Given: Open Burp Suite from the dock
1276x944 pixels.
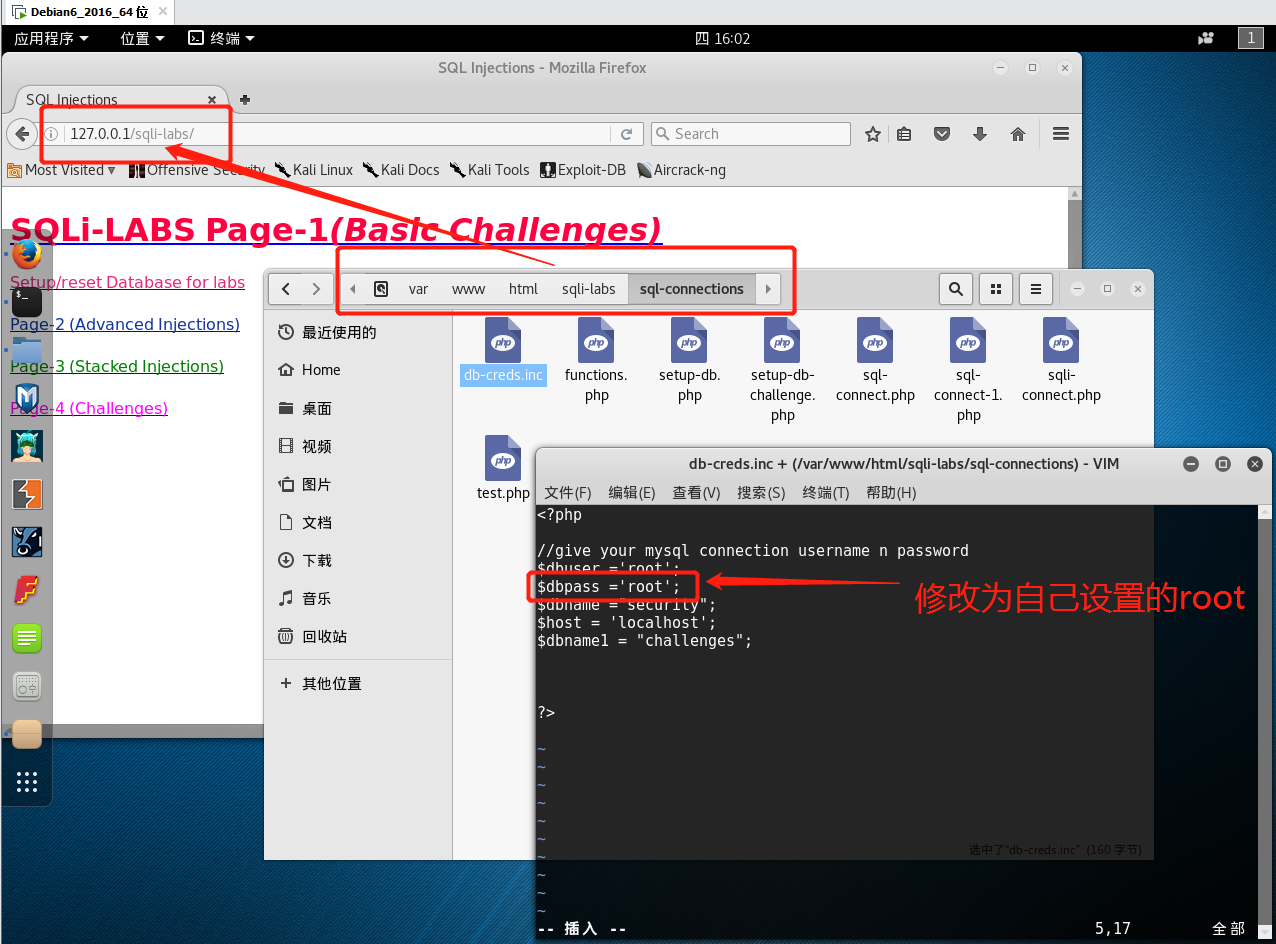Looking at the screenshot, I should point(27,493).
